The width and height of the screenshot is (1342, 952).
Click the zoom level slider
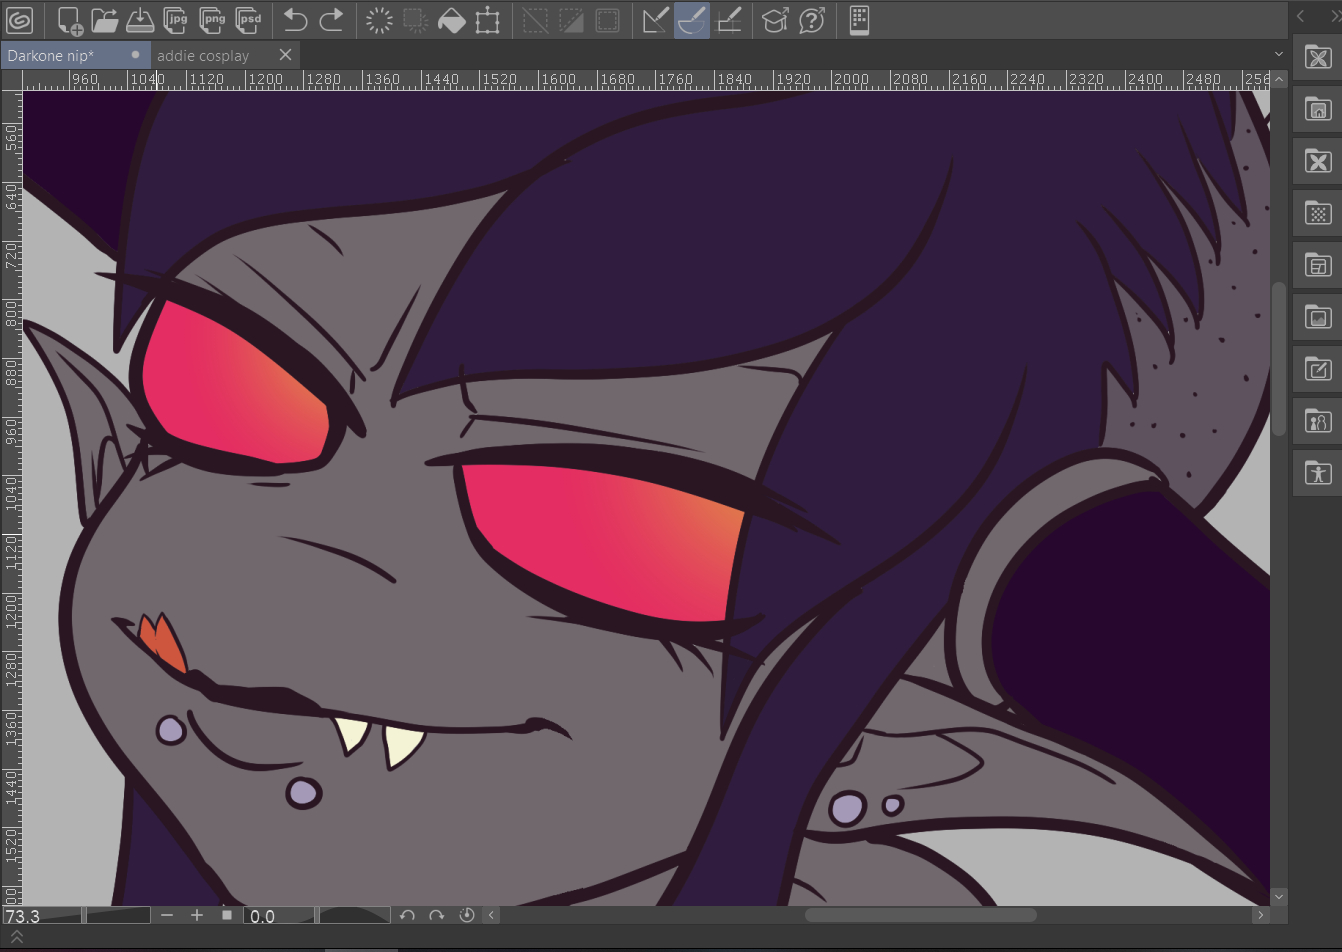point(116,915)
